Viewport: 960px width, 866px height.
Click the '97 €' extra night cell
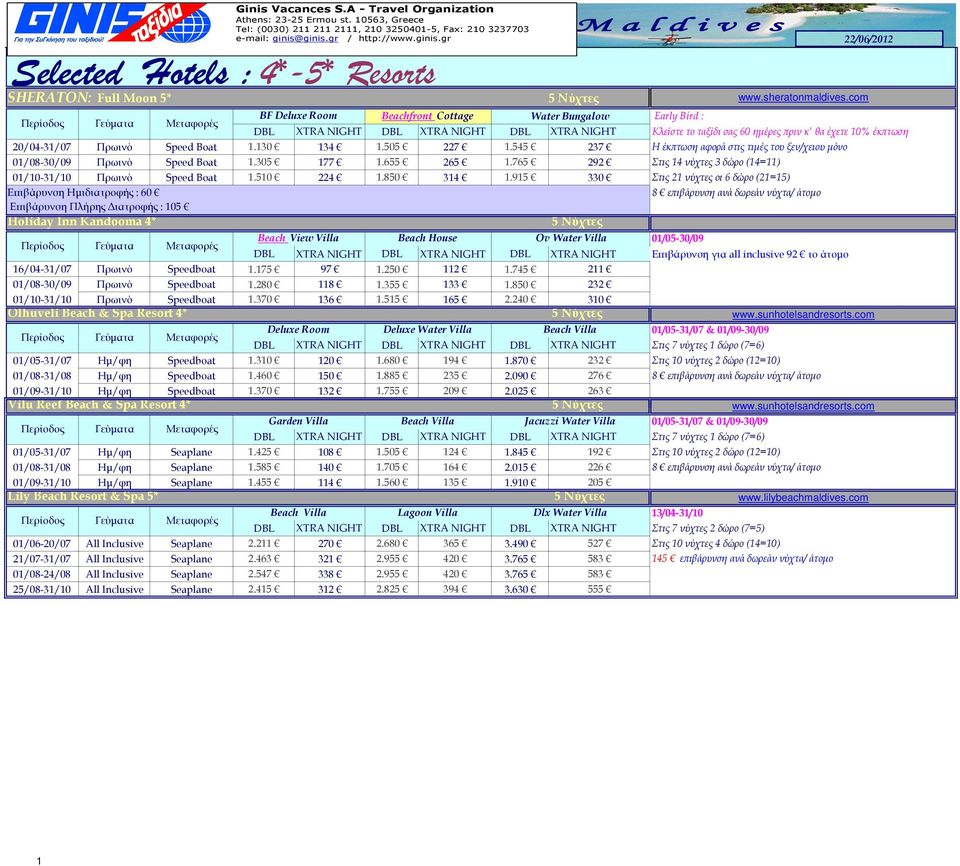pyautogui.click(x=330, y=269)
